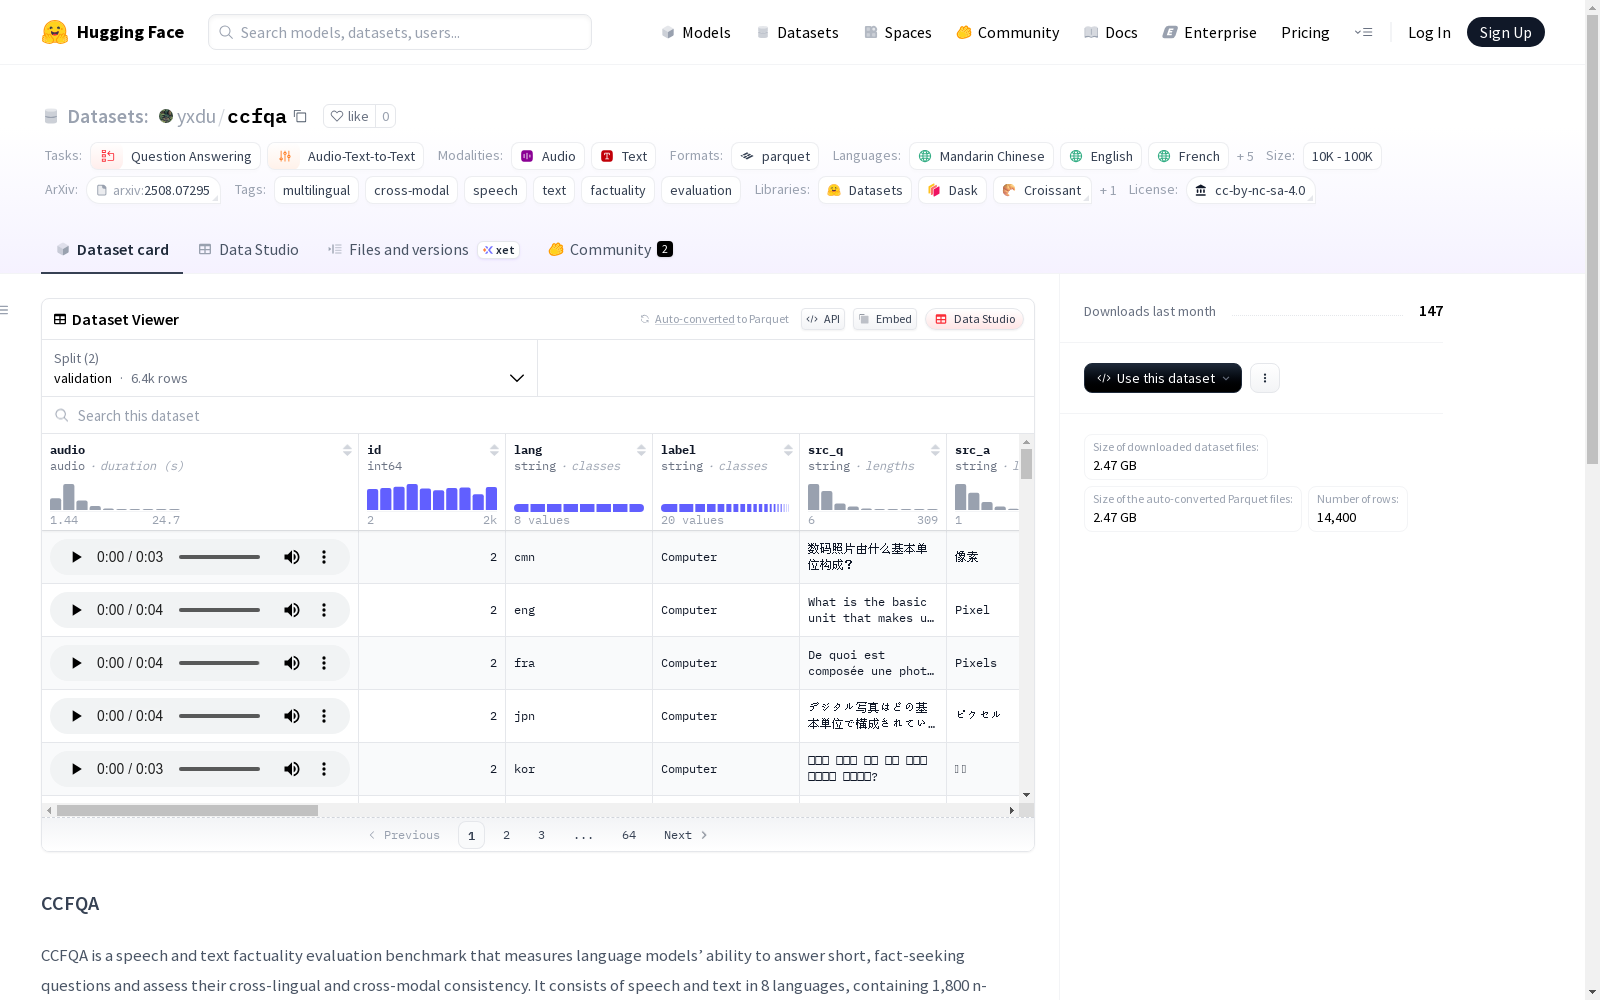Viewport: 1600px width, 1000px height.
Task: Click the Question Answering task tag
Action: pyautogui.click(x=176, y=156)
